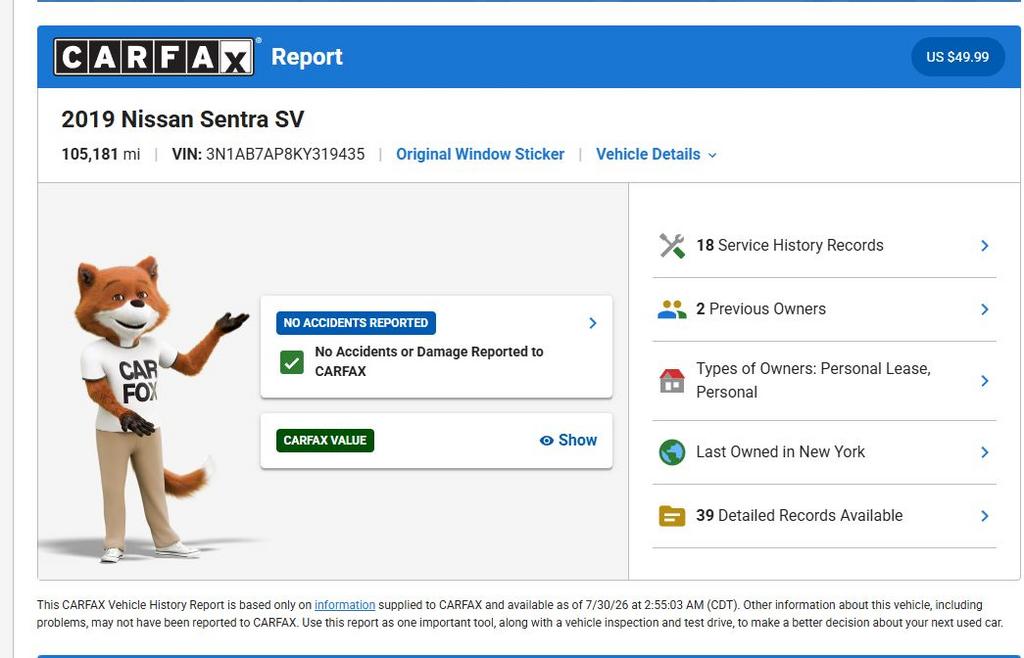Expand the Vehicle Details dropdown
Screen dimensions: 1024x658
[x=656, y=154]
